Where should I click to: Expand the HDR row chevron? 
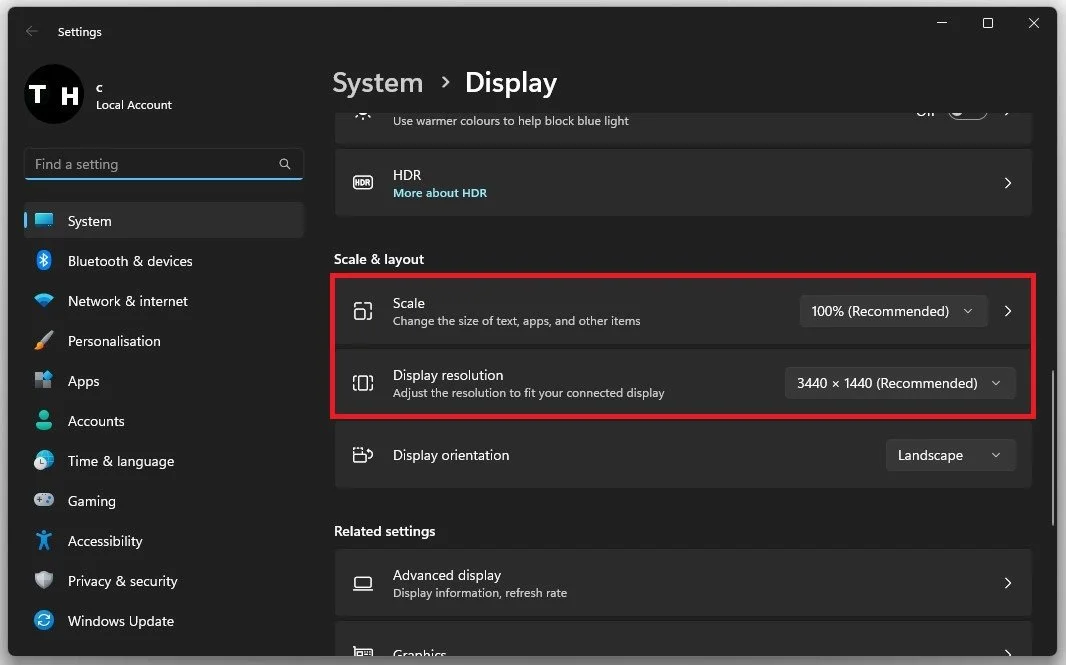pos(1008,183)
